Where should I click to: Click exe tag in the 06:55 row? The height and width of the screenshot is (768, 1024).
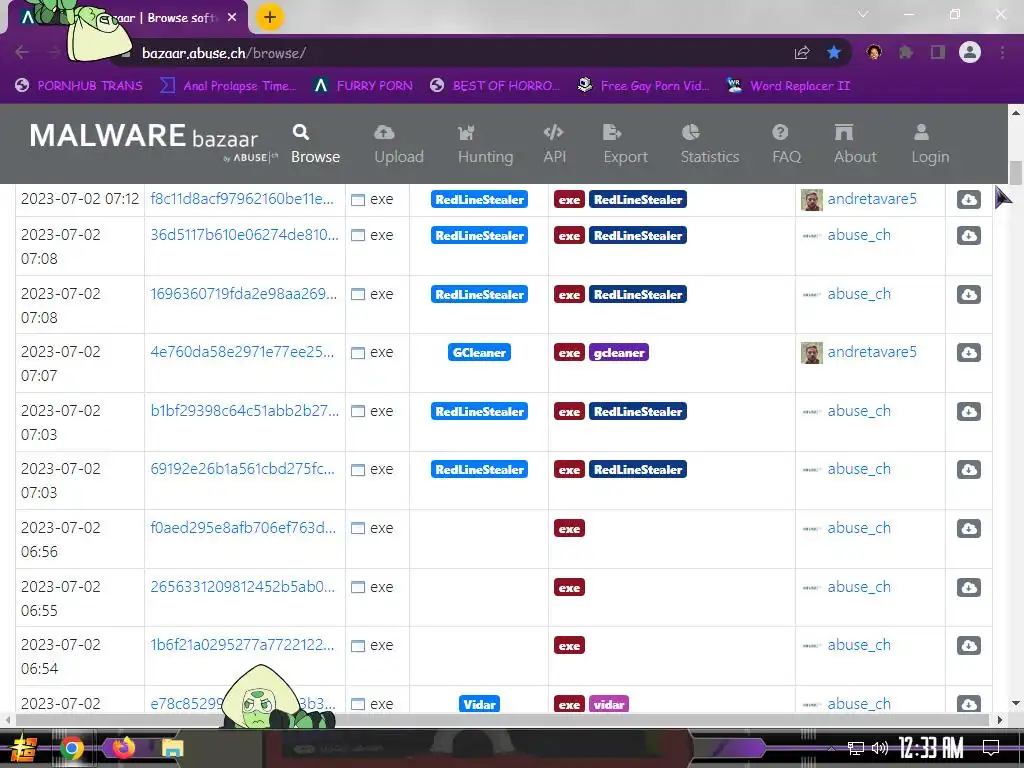(569, 587)
